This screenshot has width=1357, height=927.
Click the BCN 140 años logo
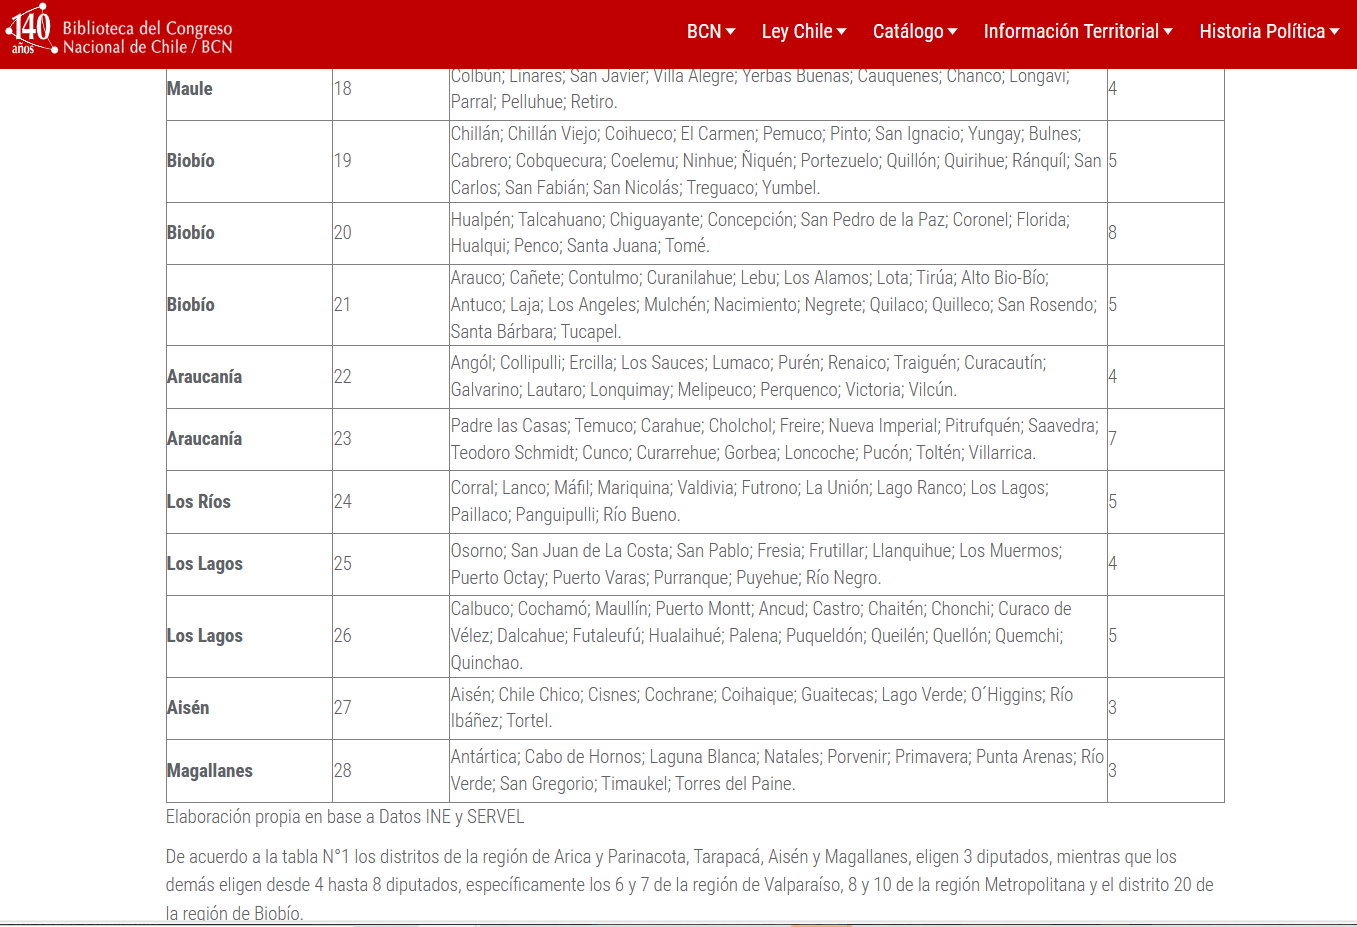[x=30, y=28]
